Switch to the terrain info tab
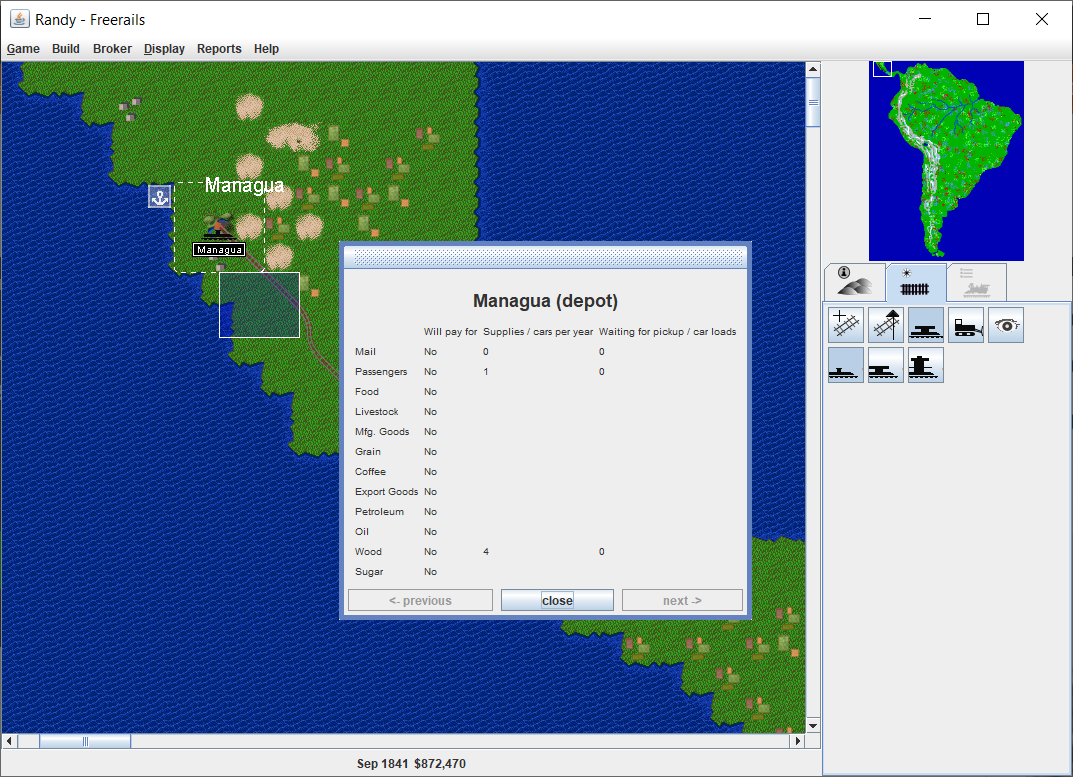 tap(855, 282)
